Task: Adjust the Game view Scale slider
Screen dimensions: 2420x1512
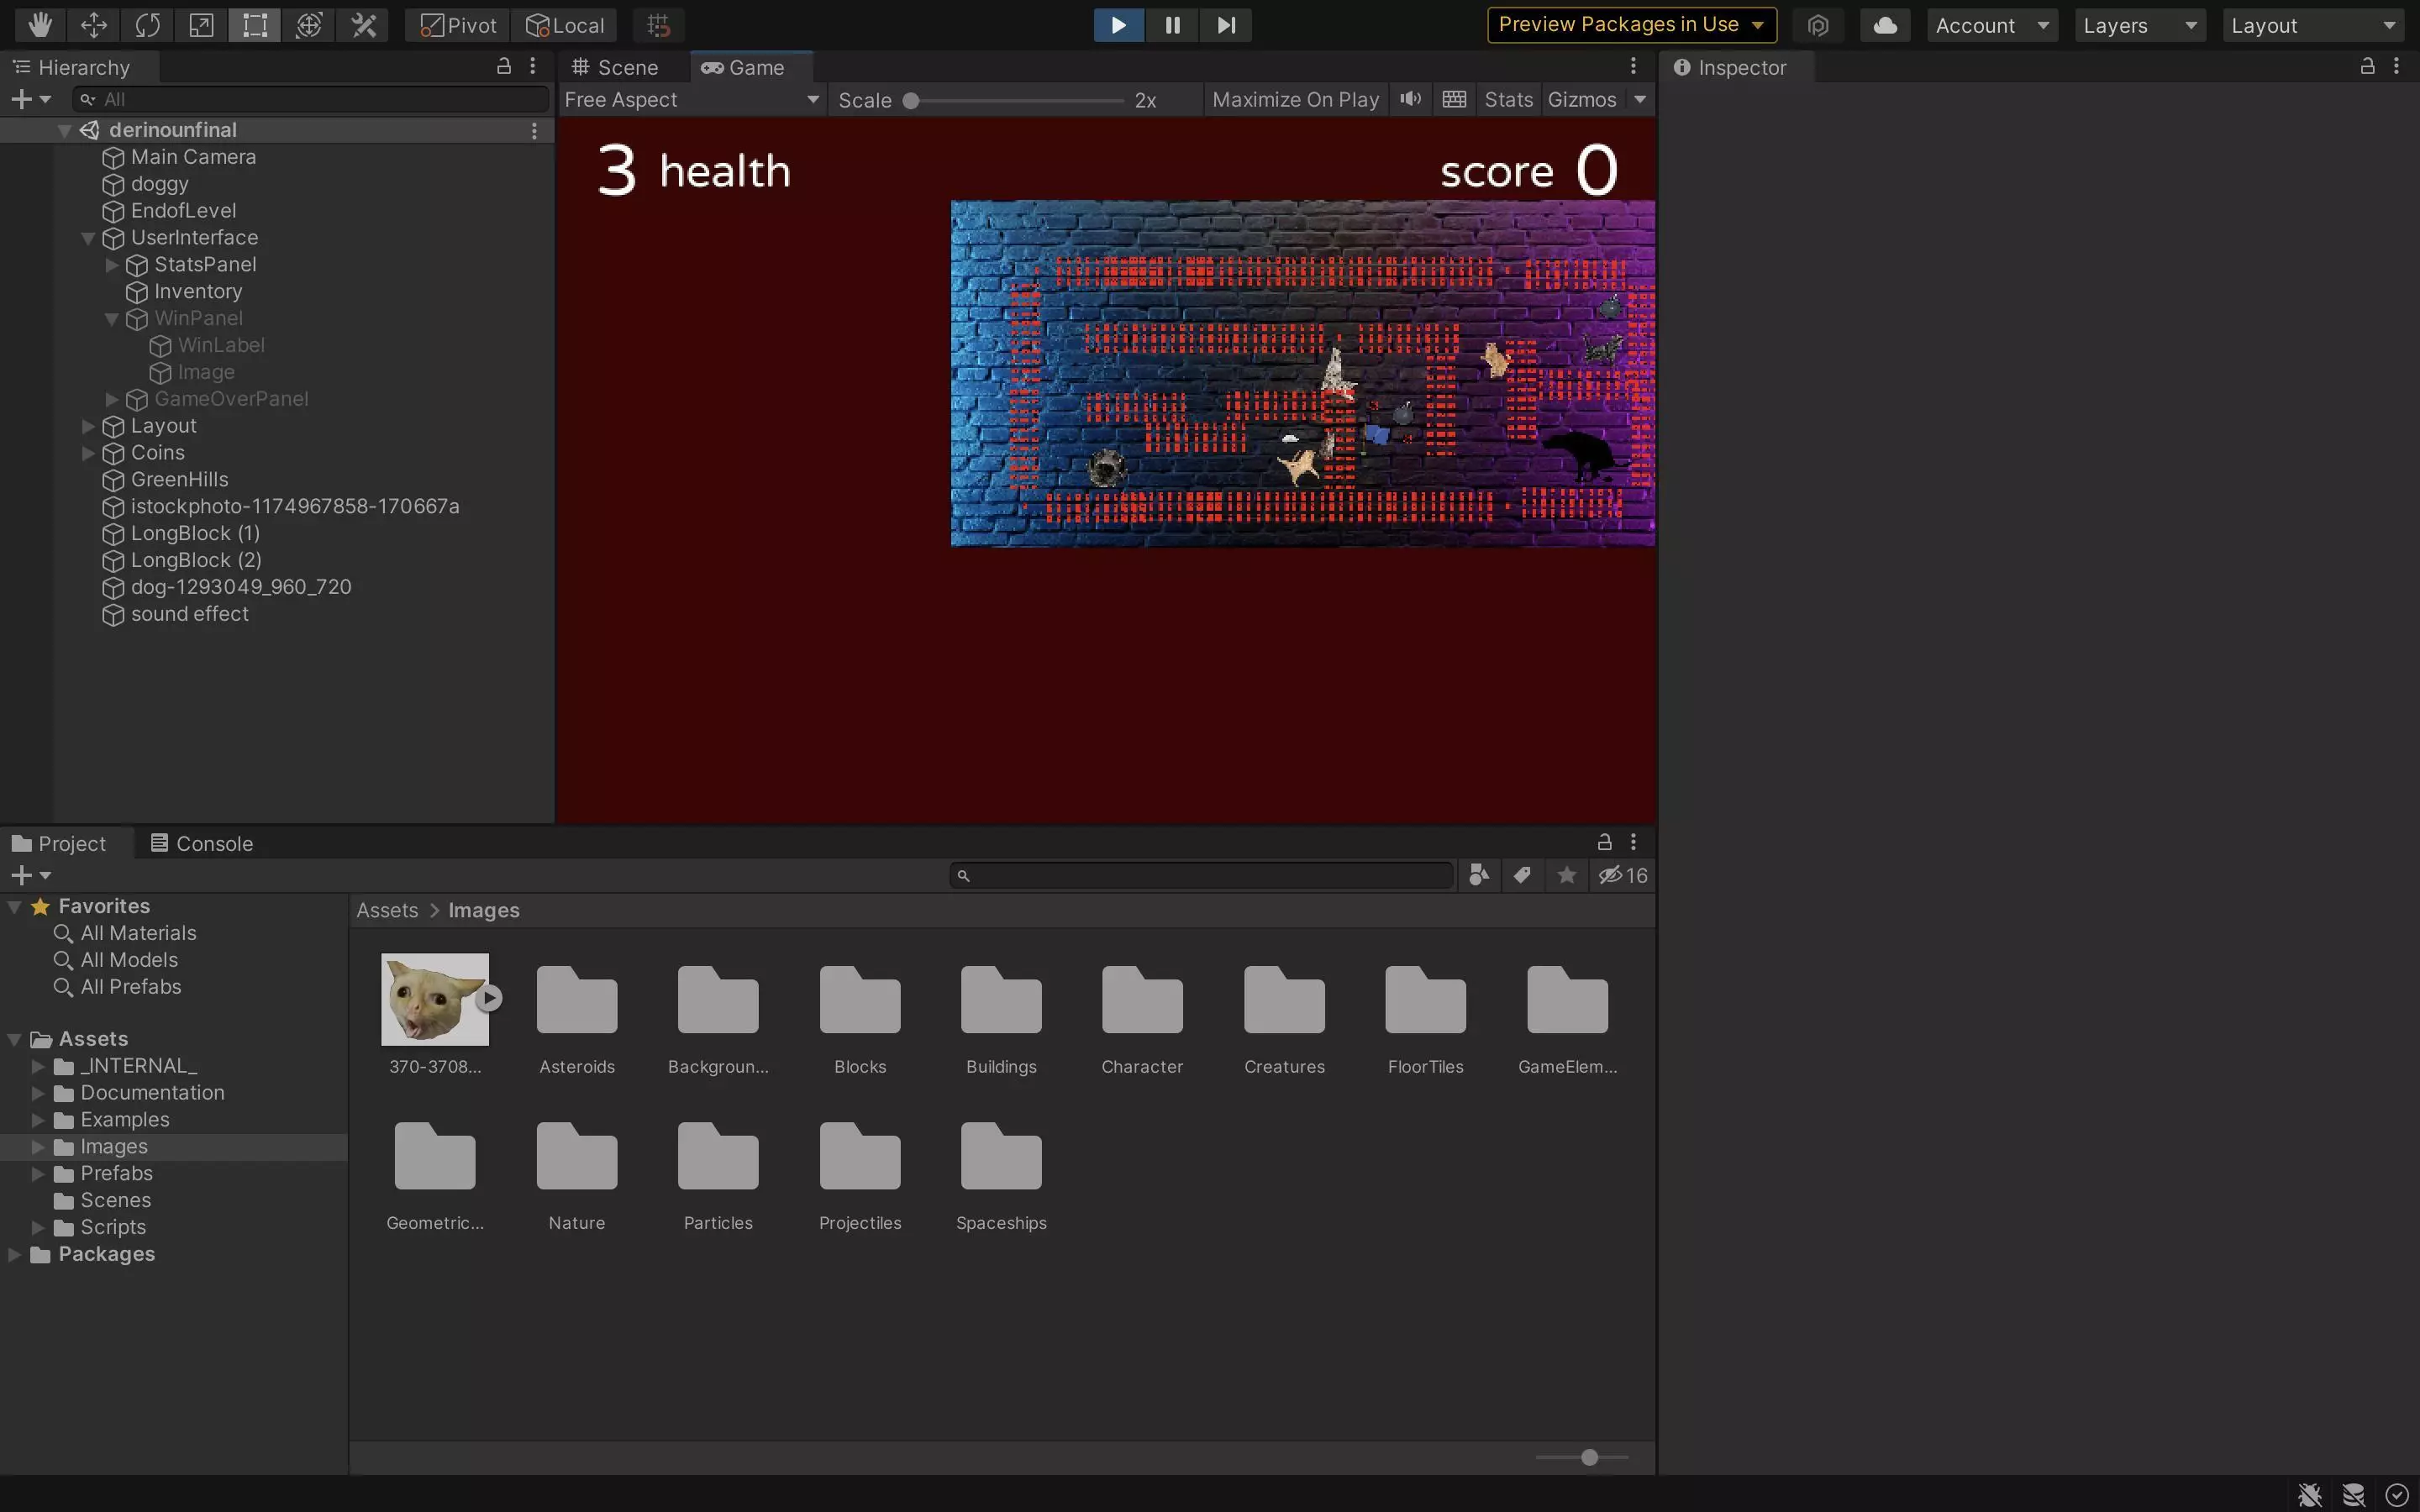Action: point(911,100)
